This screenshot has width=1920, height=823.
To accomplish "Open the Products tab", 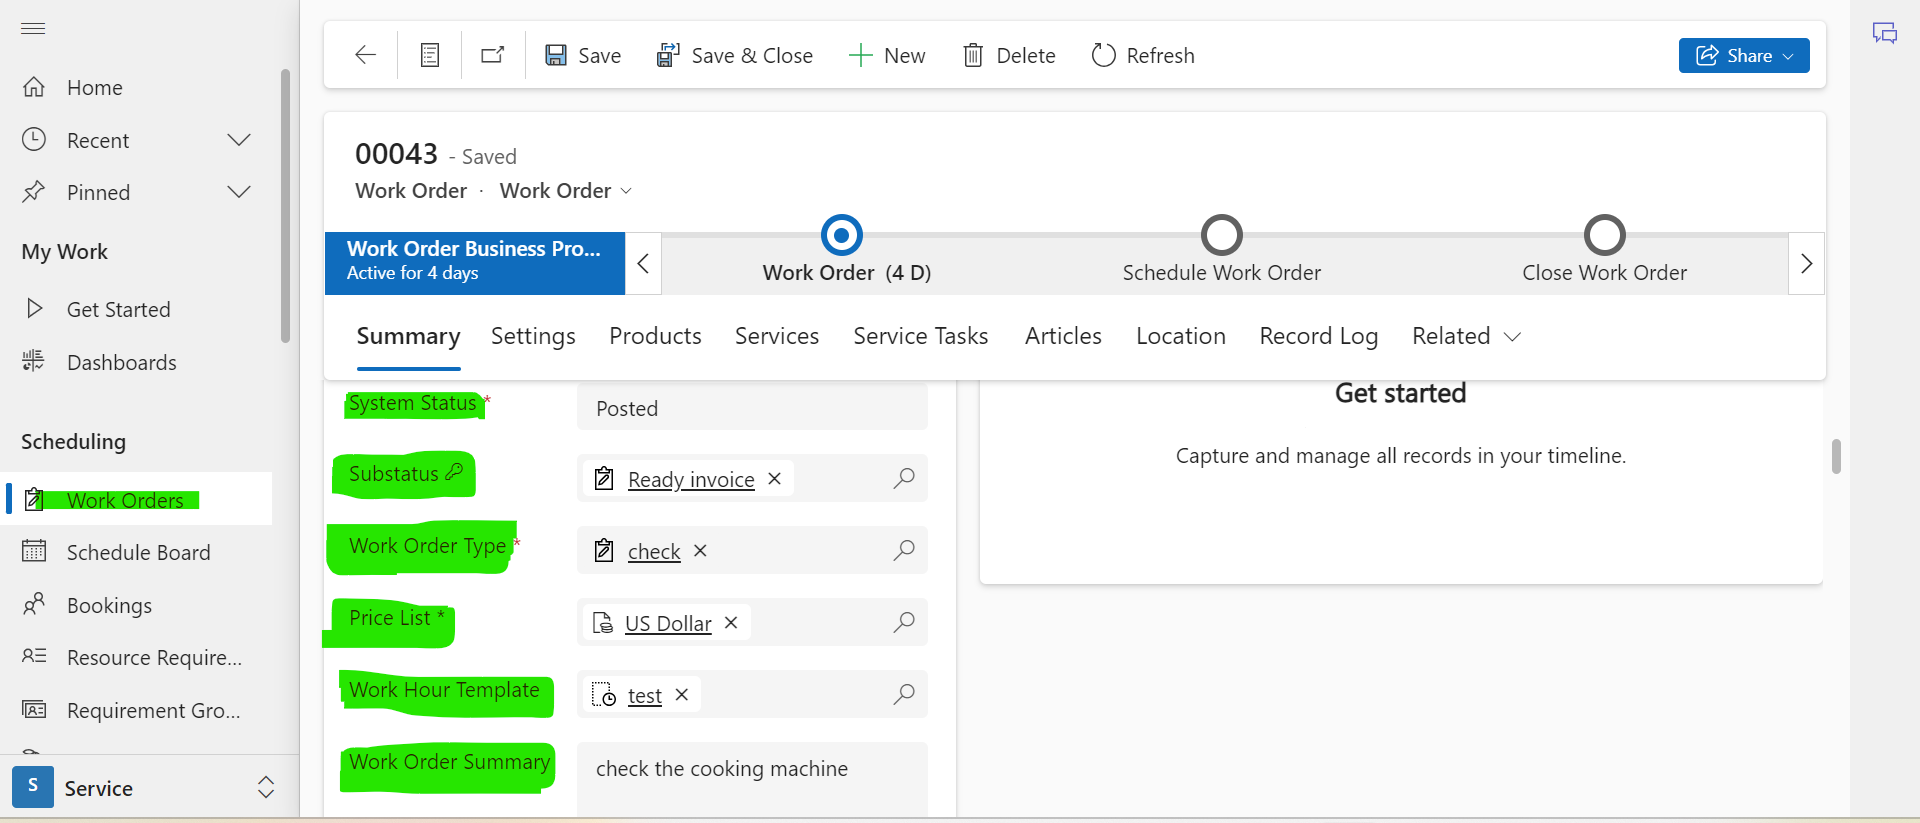I will (655, 336).
